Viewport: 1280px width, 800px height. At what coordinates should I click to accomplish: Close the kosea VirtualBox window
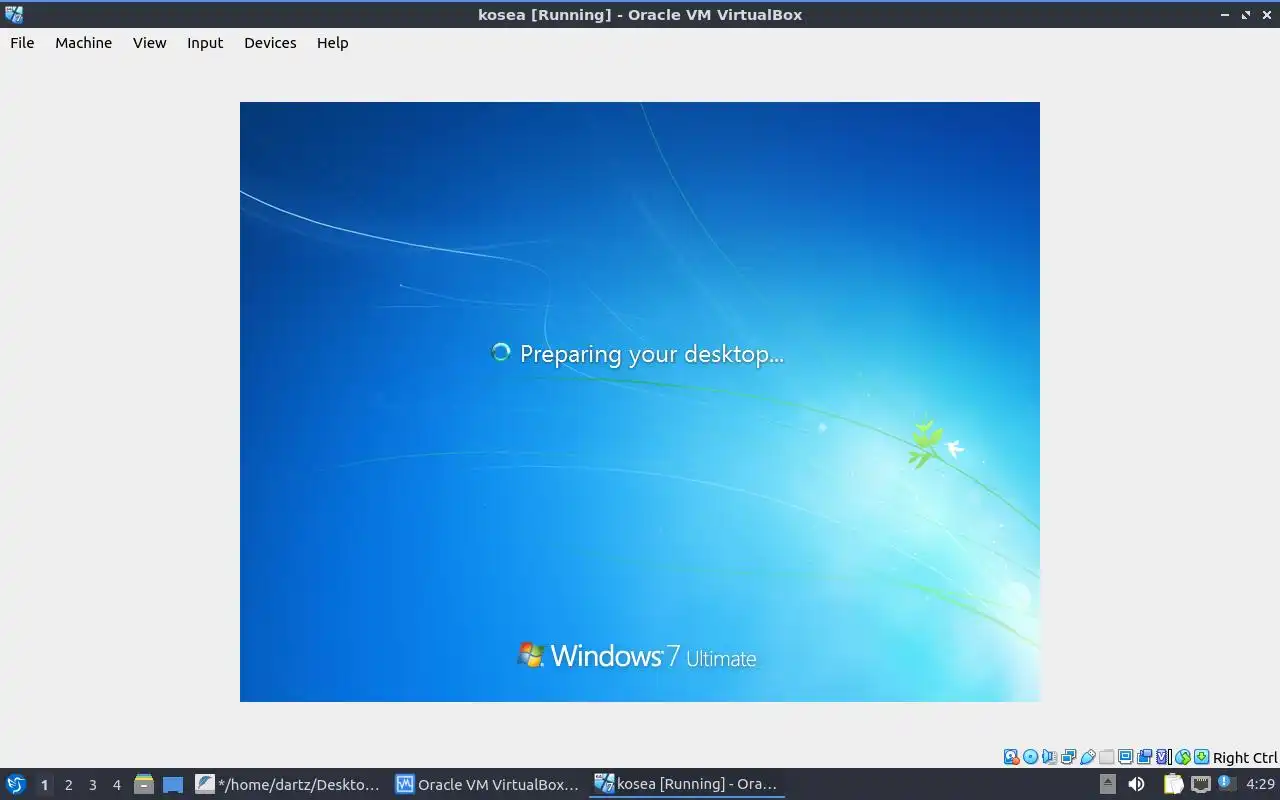coord(1266,15)
